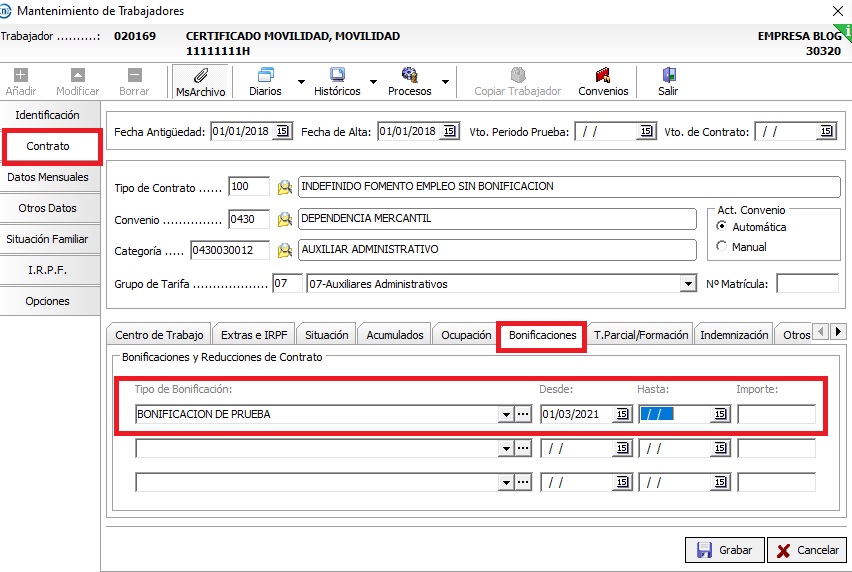Click Categoría code field 0430030012
The image size is (852, 572).
tap(230, 250)
